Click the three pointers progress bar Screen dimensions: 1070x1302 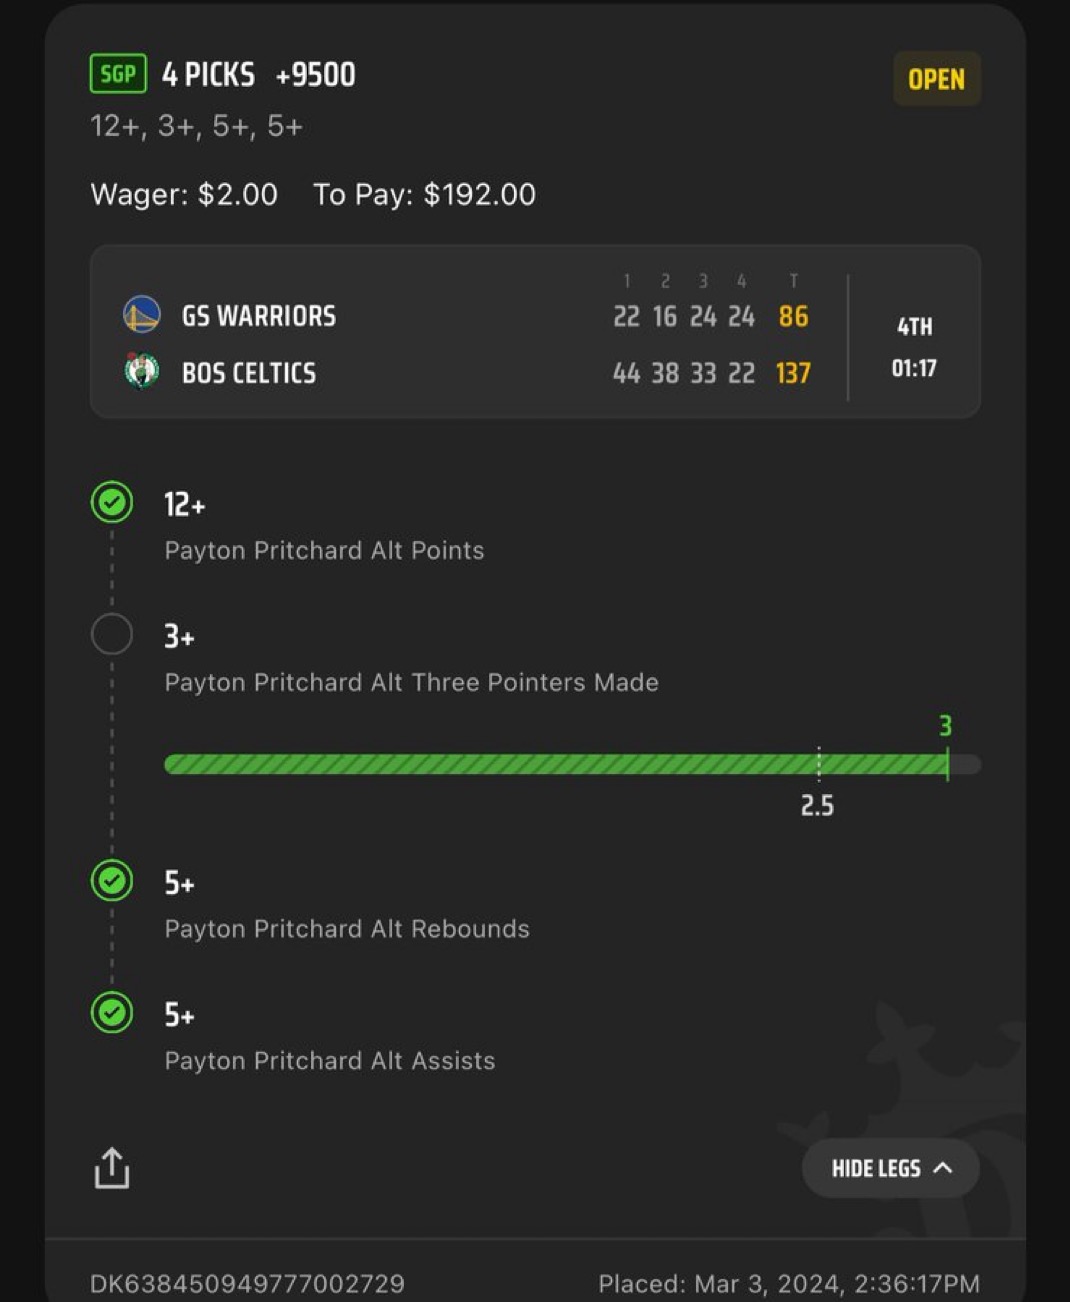[x=572, y=765]
